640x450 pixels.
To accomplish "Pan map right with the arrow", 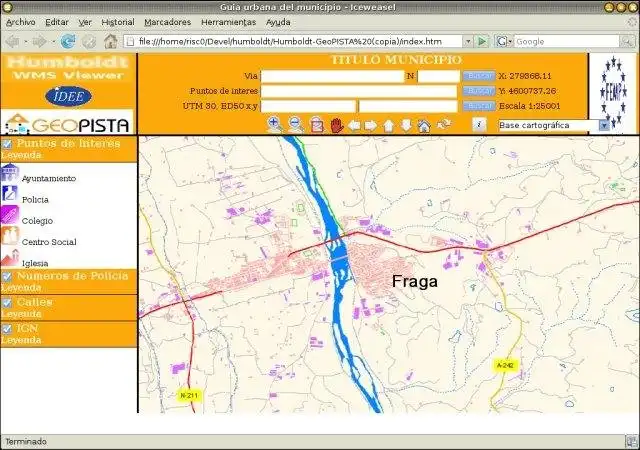I will tap(370, 125).
